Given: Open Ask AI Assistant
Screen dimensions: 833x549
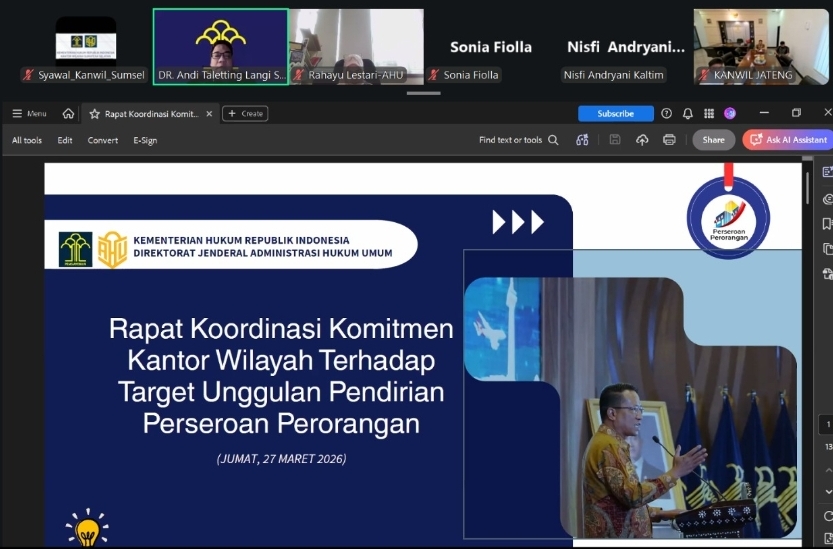Looking at the screenshot, I should [788, 140].
